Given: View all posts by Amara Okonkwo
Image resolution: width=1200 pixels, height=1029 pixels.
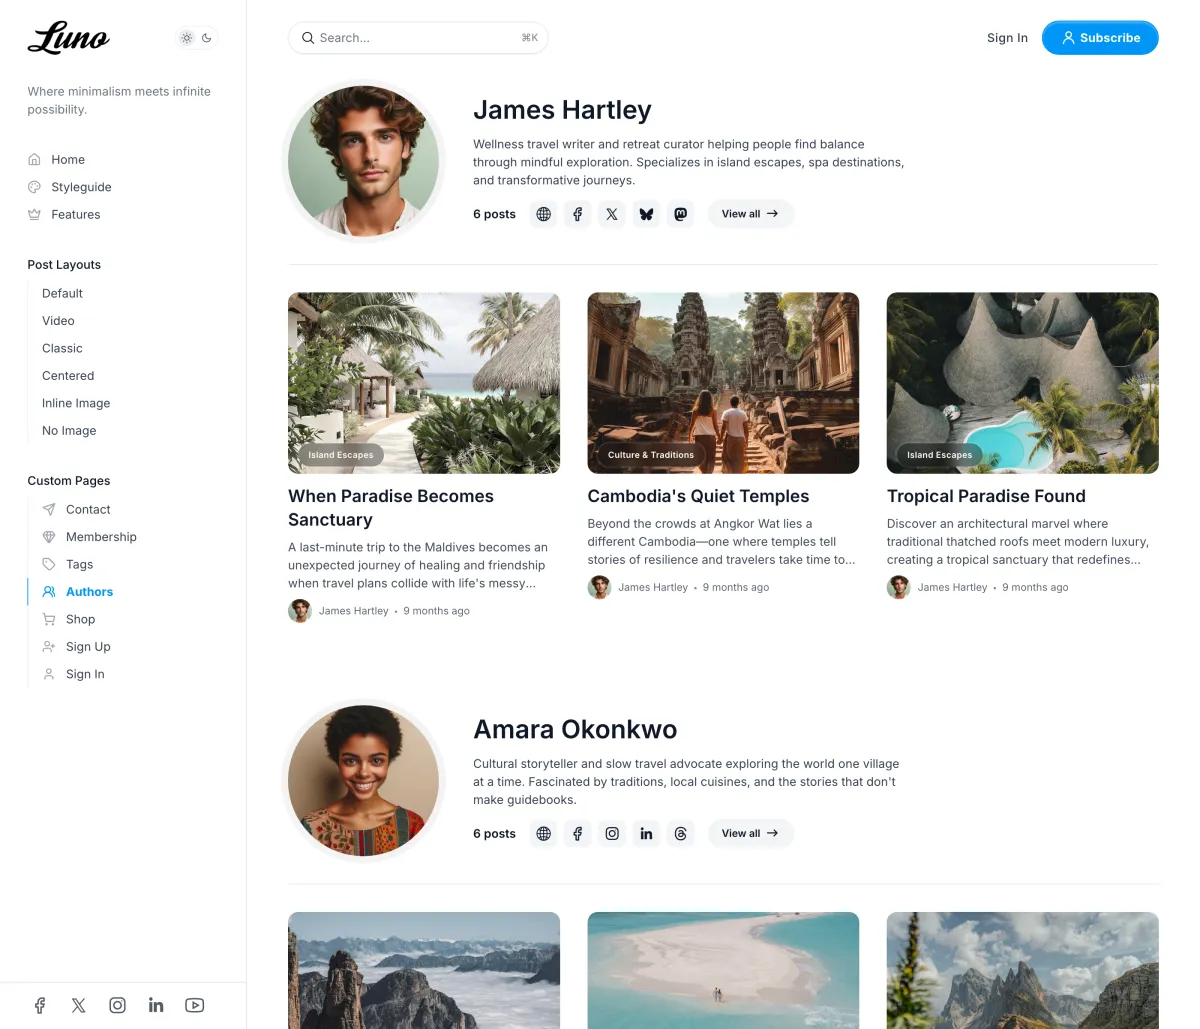Looking at the screenshot, I should (750, 834).
